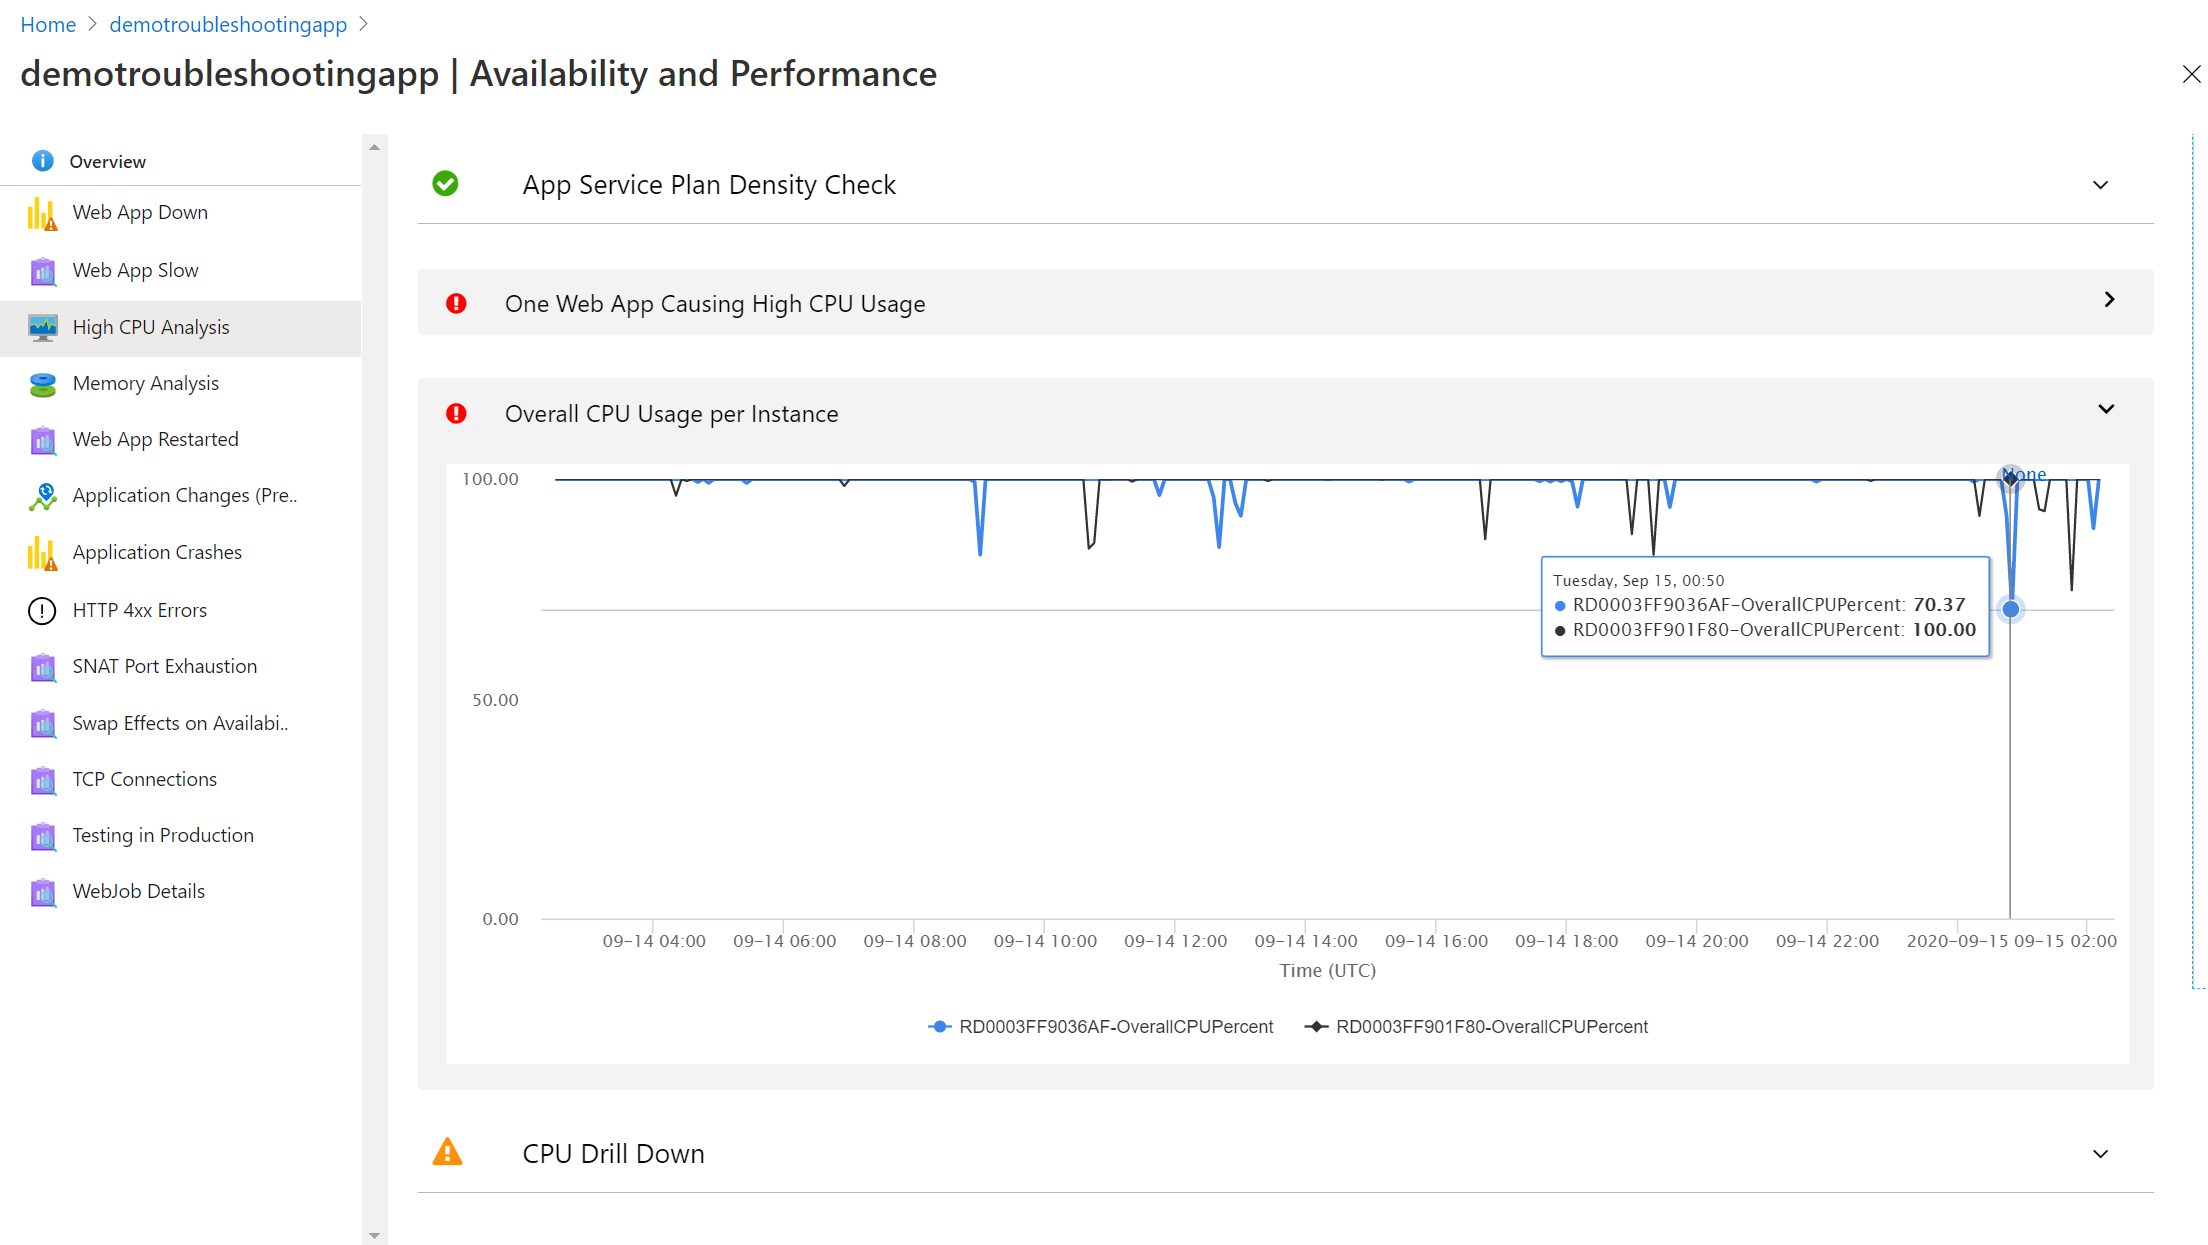This screenshot has width=2208, height=1245.
Task: Select Testing in Production from the sidebar
Action: 162,835
